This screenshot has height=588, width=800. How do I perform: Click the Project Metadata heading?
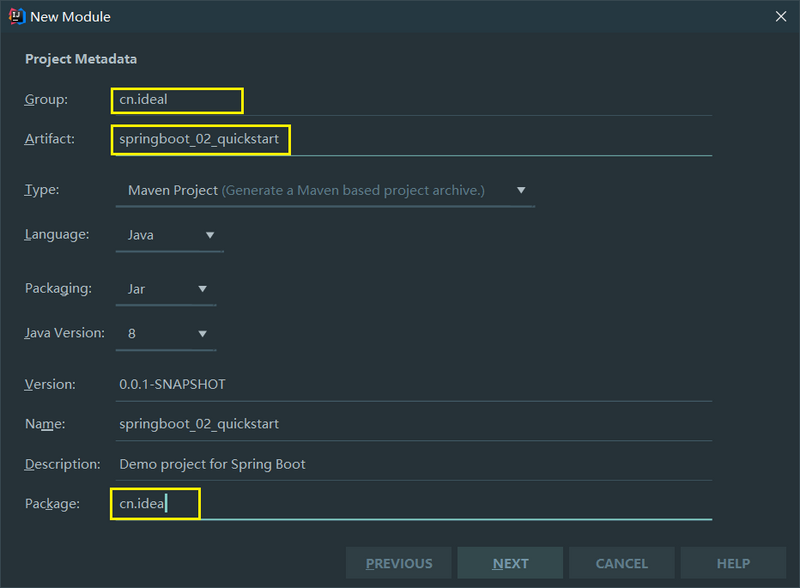click(81, 59)
